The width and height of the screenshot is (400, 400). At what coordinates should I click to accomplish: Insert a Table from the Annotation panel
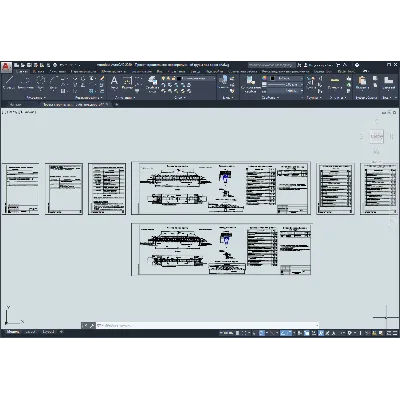[137, 91]
